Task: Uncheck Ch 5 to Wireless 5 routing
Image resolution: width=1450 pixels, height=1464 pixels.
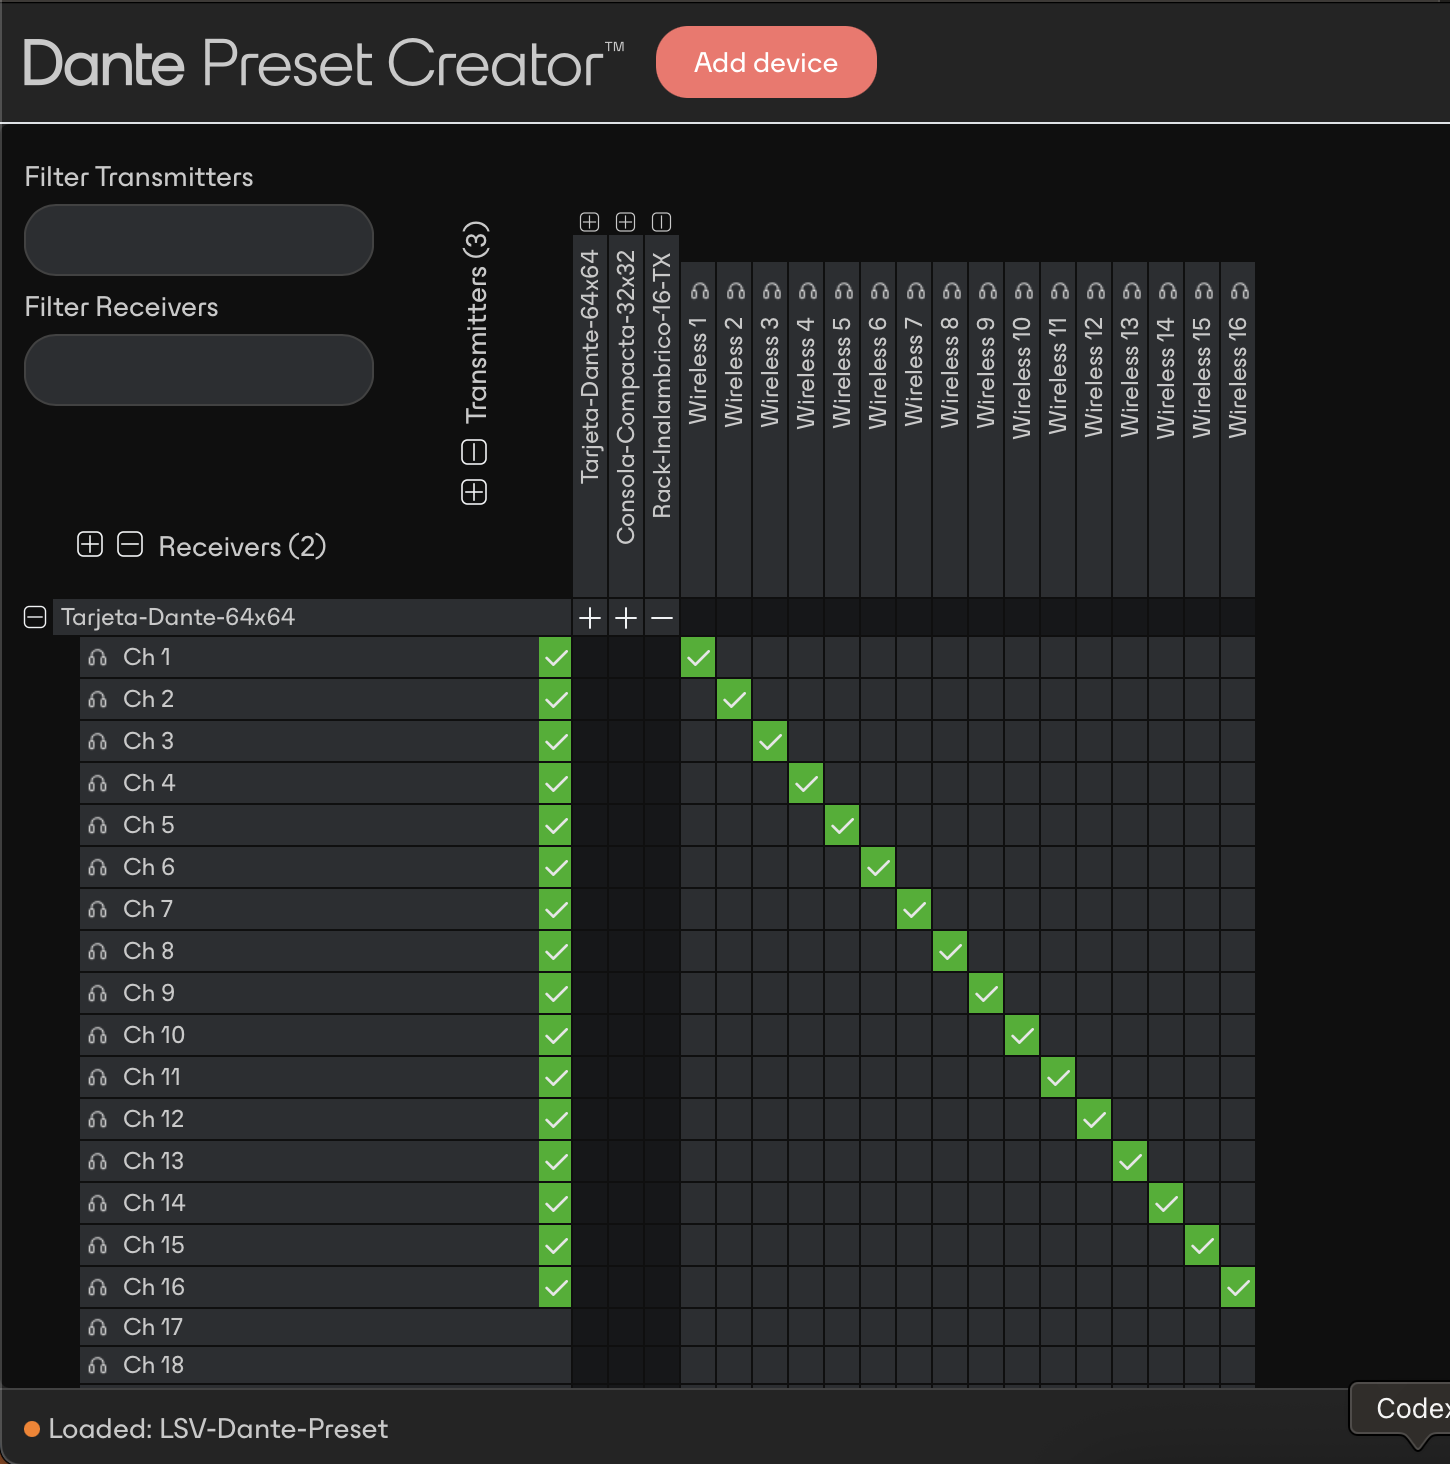Action: [842, 825]
